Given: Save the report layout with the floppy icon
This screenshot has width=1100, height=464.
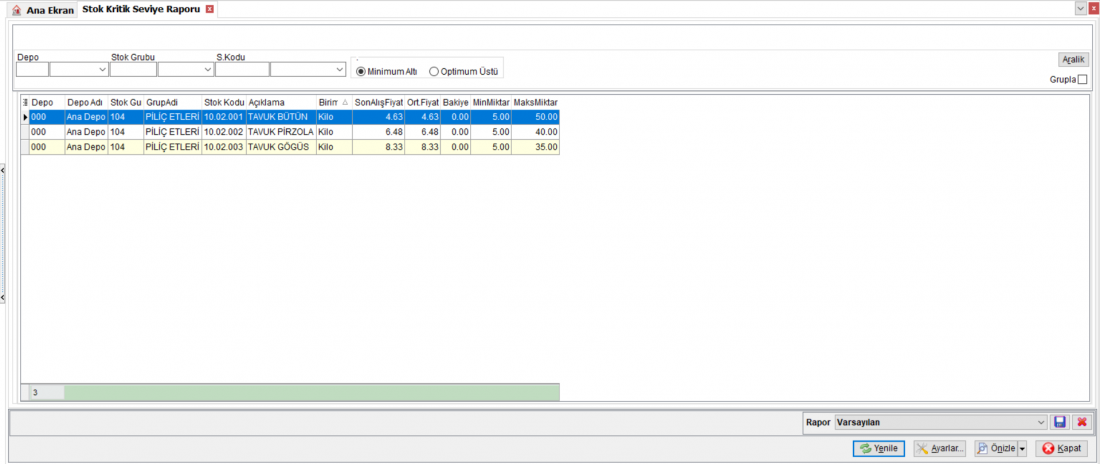Looking at the screenshot, I should click(1060, 422).
